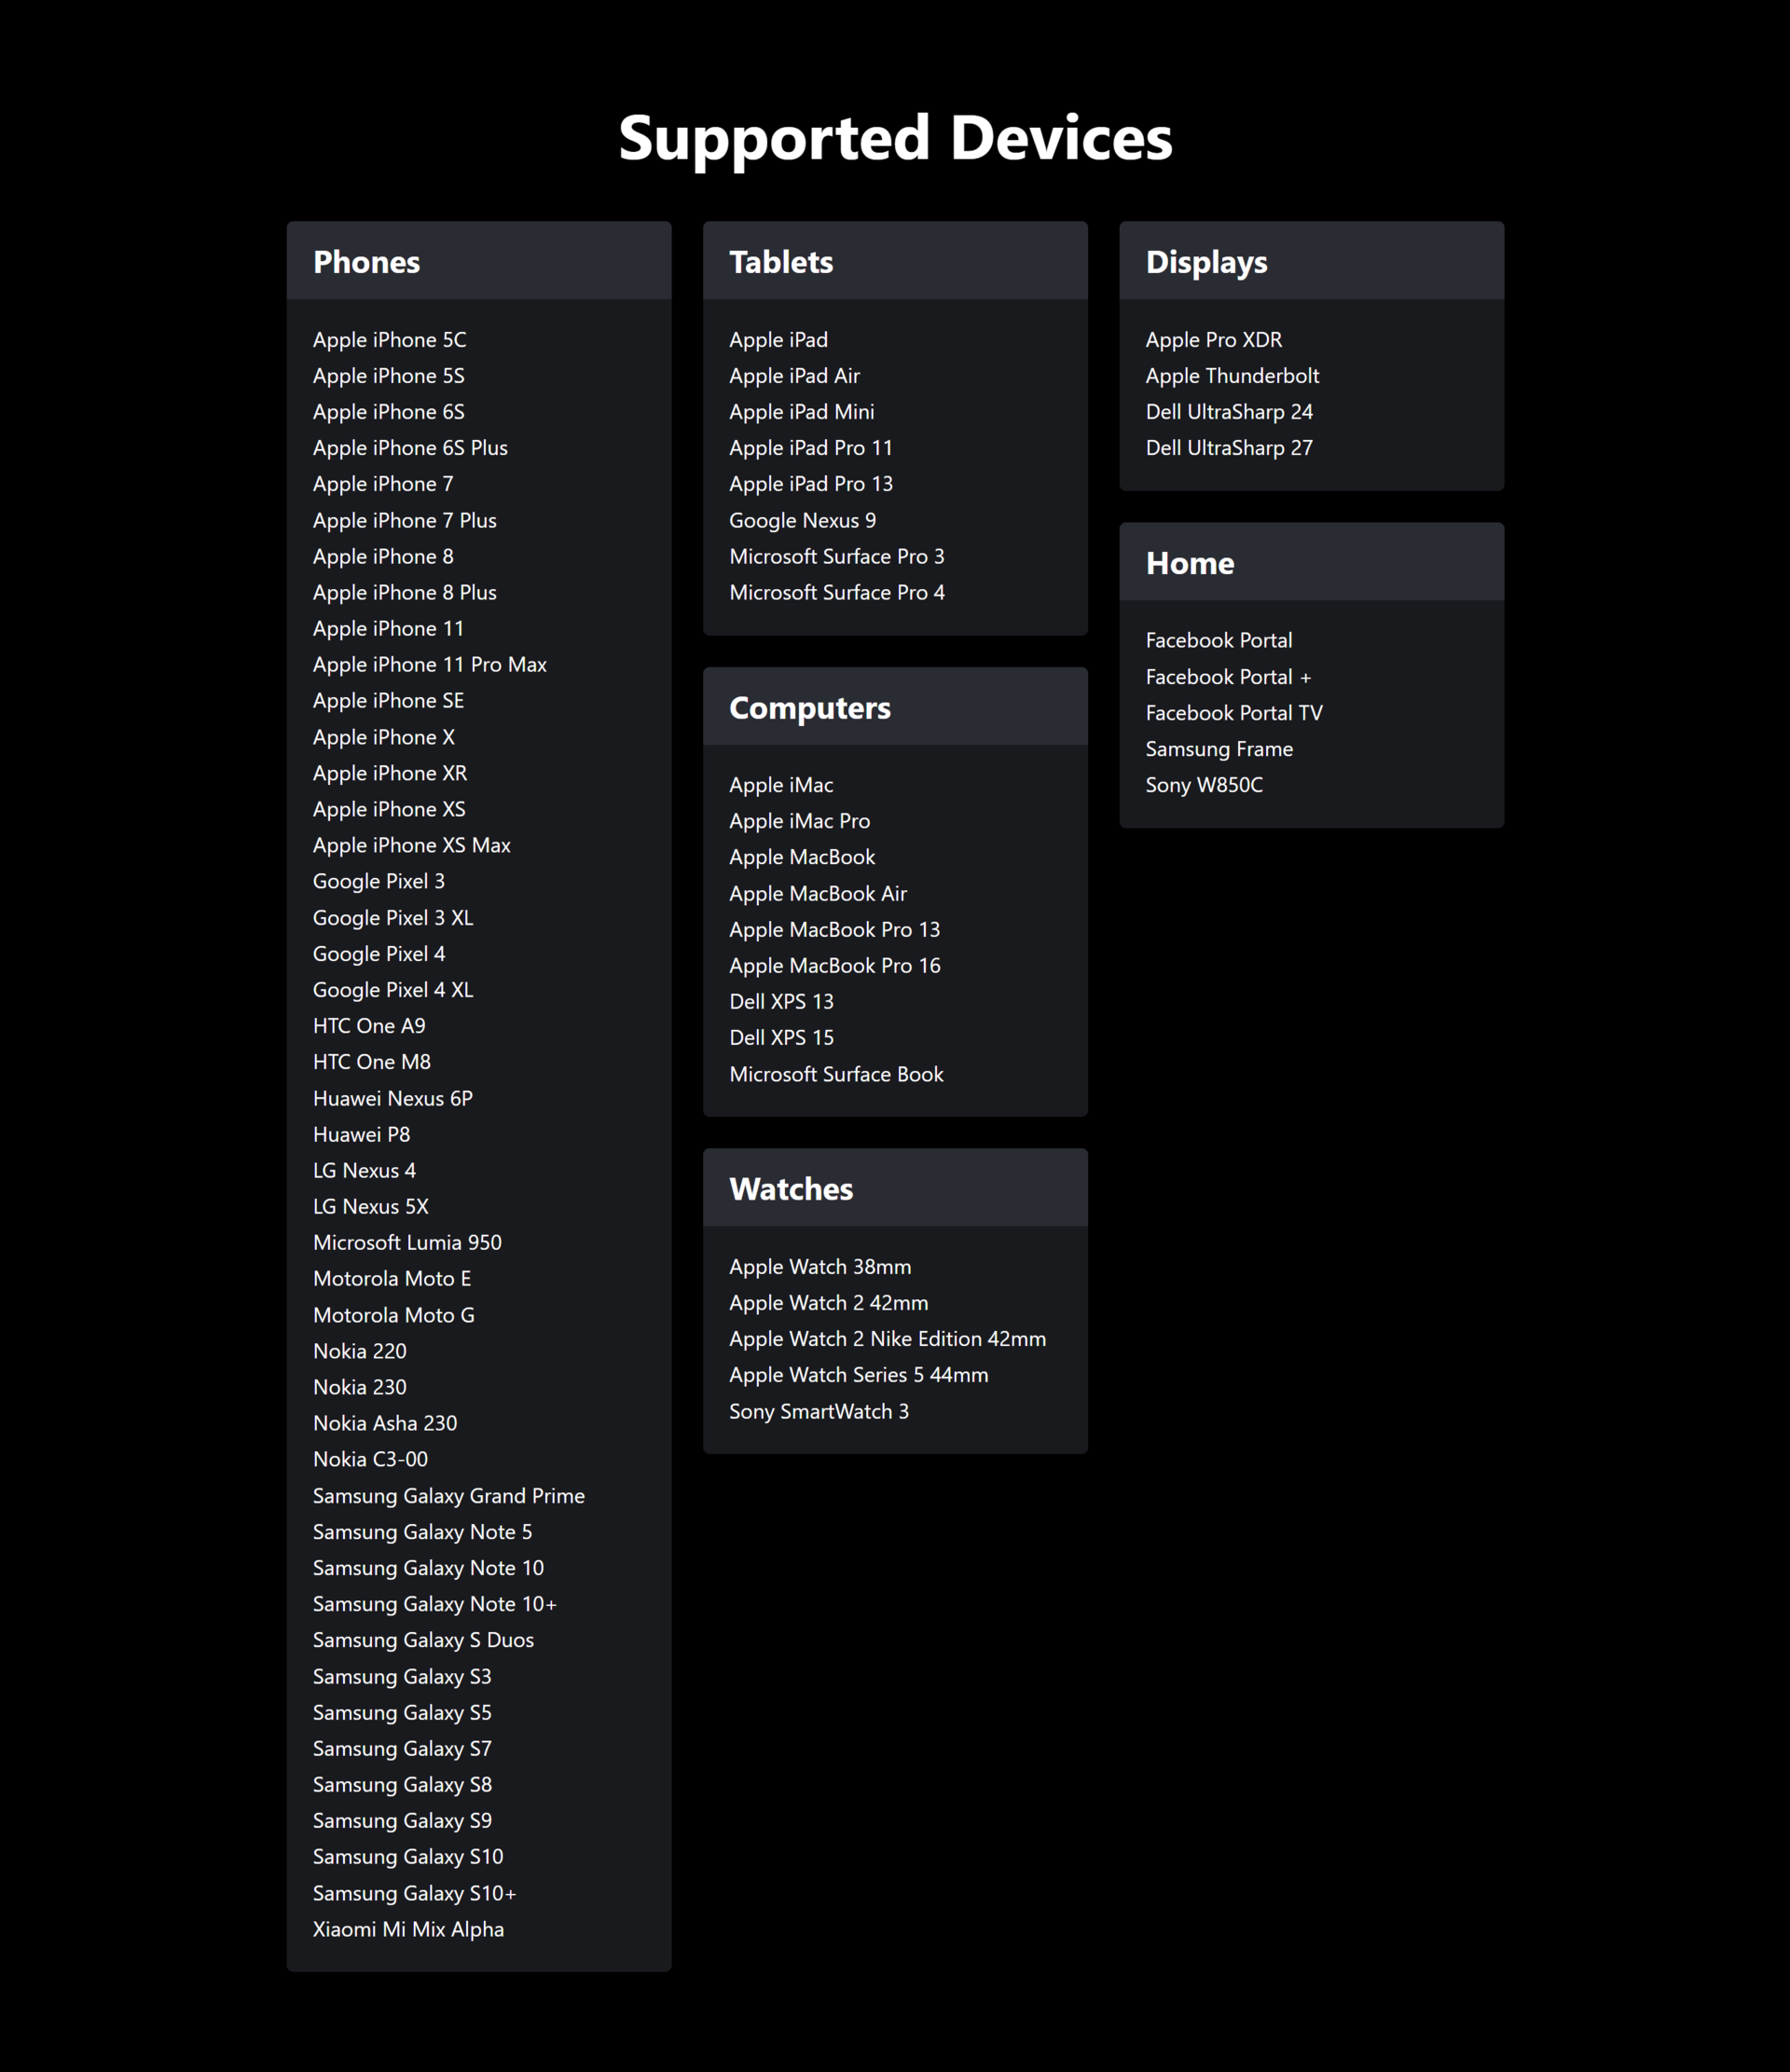Select Samsung Galaxy S Duos
1790x2072 pixels.
click(x=423, y=1640)
